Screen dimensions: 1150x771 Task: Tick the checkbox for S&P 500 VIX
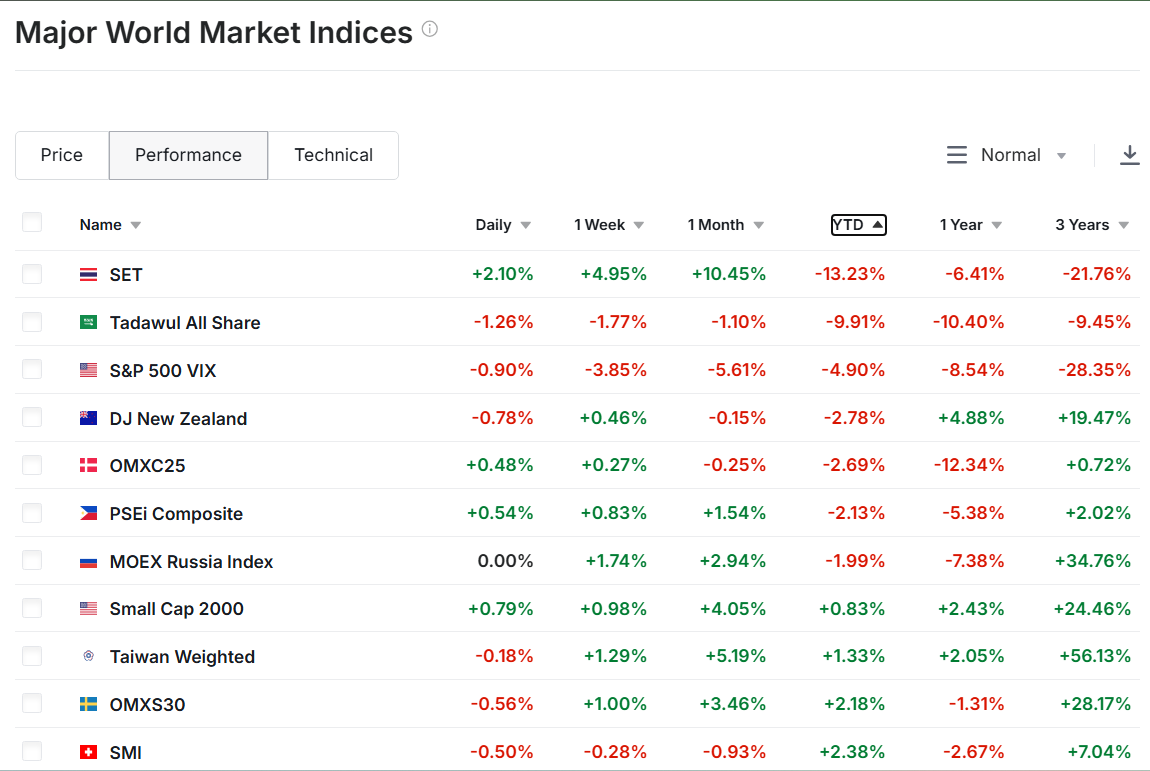tap(32, 369)
